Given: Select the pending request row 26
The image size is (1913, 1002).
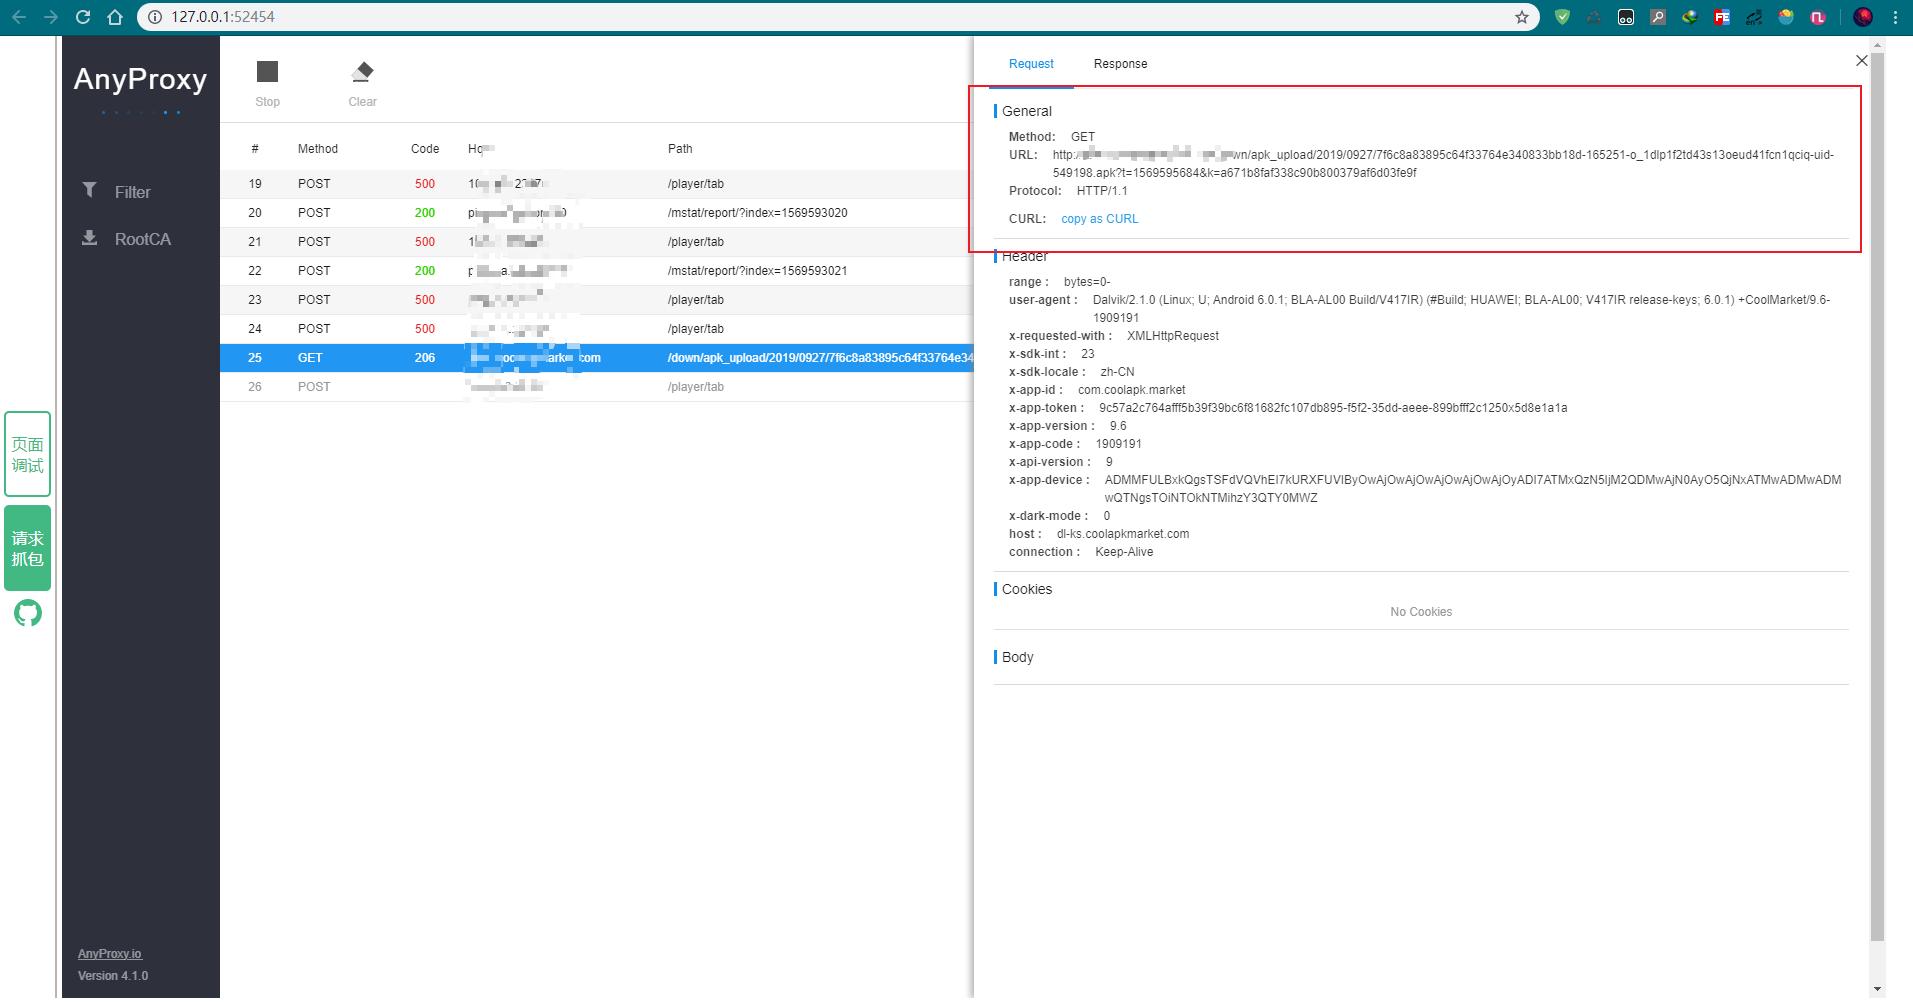Looking at the screenshot, I should (596, 387).
